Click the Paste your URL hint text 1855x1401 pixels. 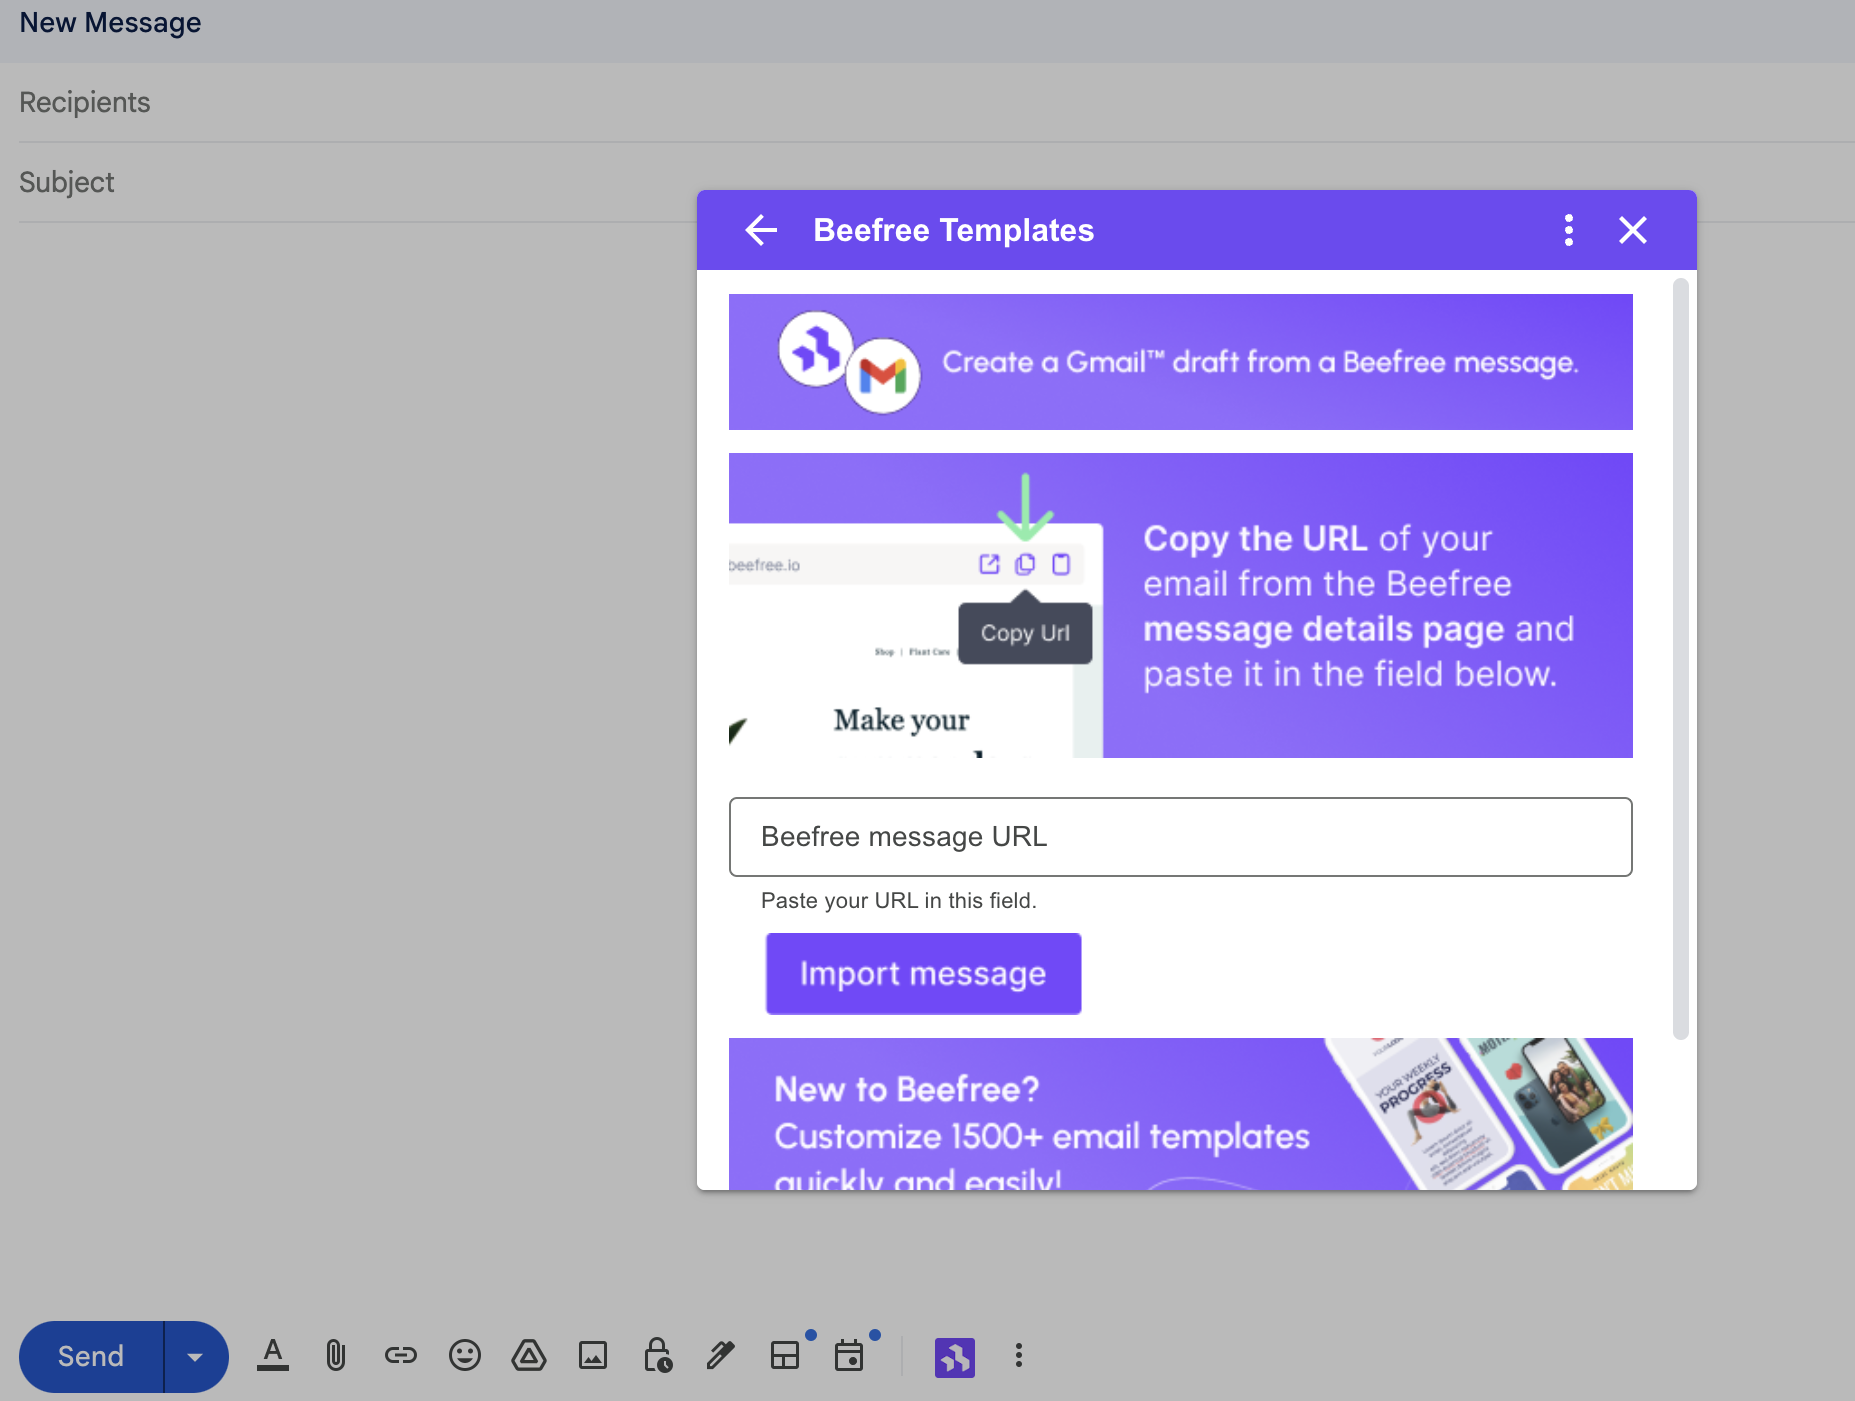[898, 900]
